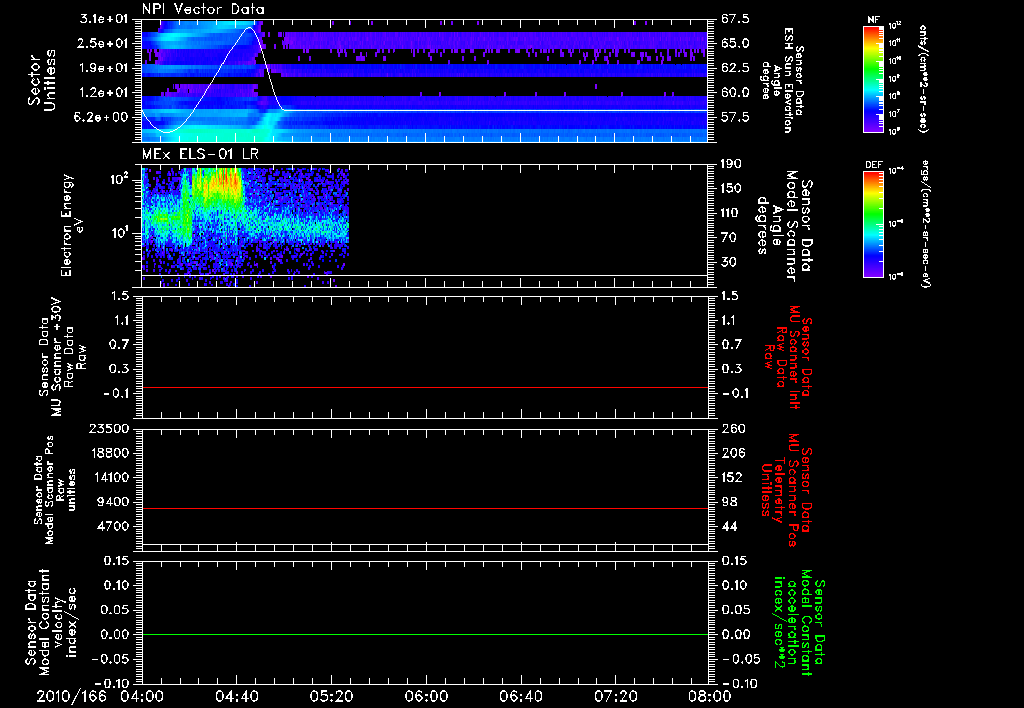Click the 'ergs/(cm**2-sr-sec-eV)' units label

[926, 224]
